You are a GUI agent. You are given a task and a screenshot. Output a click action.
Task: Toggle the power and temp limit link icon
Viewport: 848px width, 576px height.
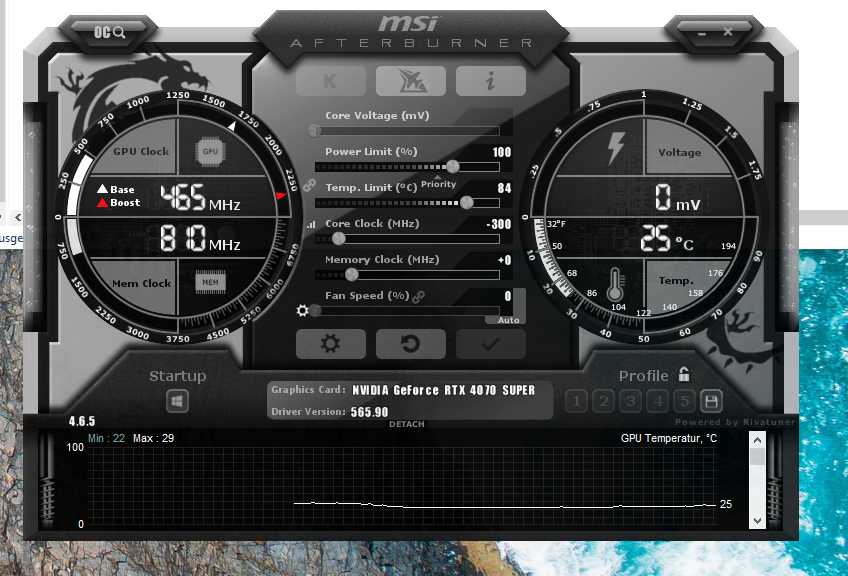[x=309, y=186]
